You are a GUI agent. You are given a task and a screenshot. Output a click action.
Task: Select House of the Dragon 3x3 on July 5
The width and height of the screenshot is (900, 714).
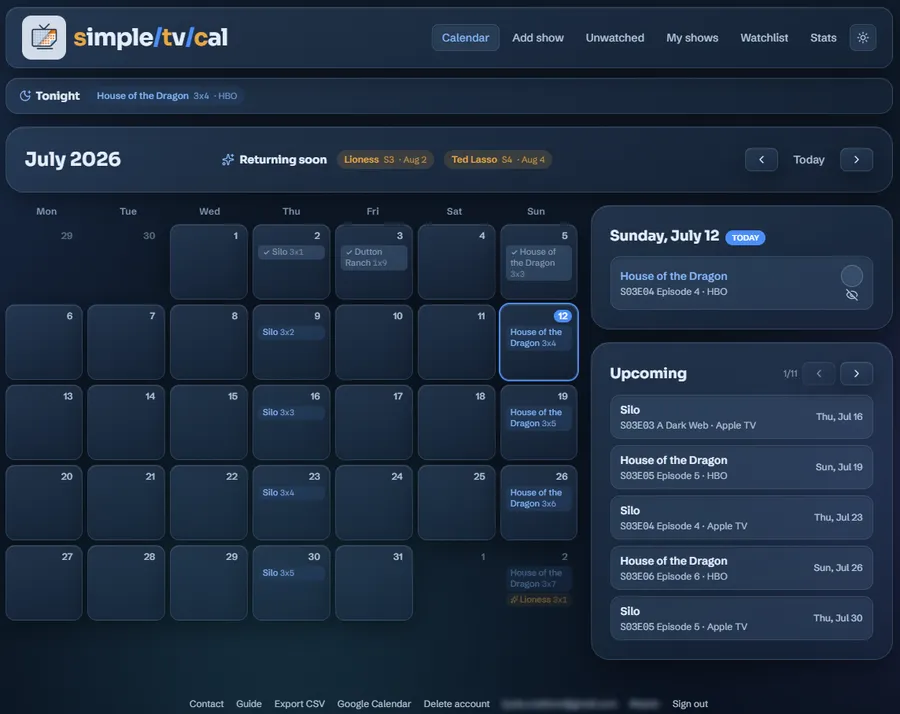[x=538, y=263]
